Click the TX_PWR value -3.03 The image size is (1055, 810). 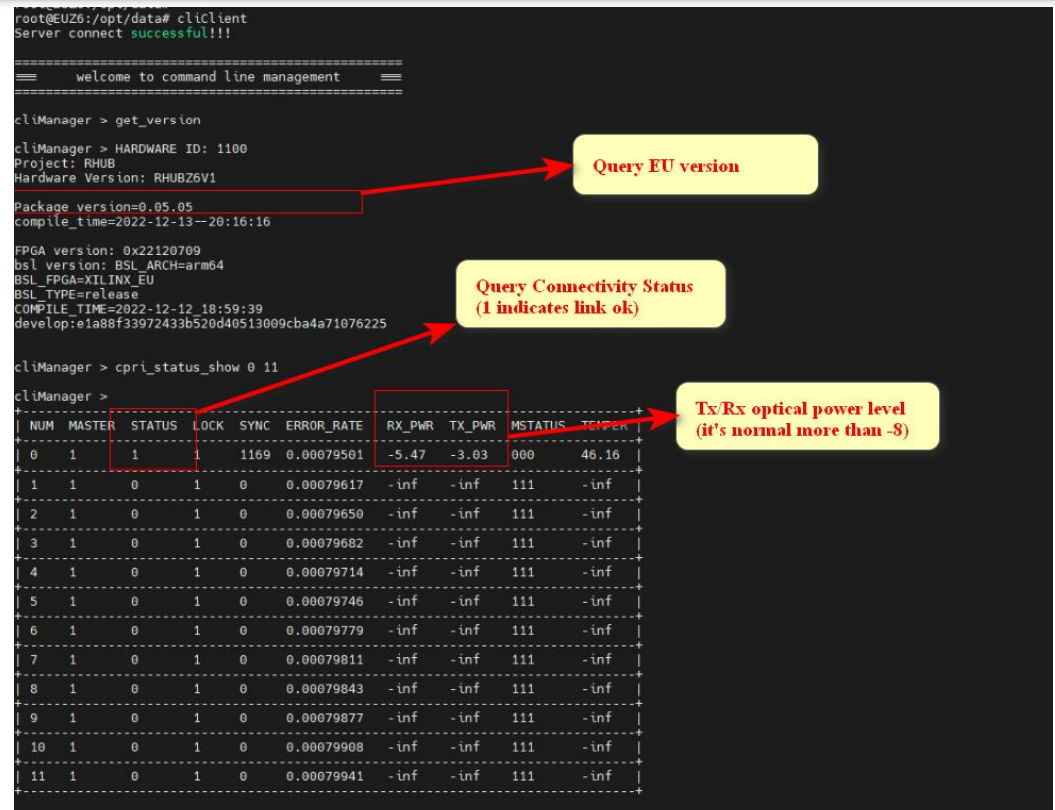coord(468,455)
